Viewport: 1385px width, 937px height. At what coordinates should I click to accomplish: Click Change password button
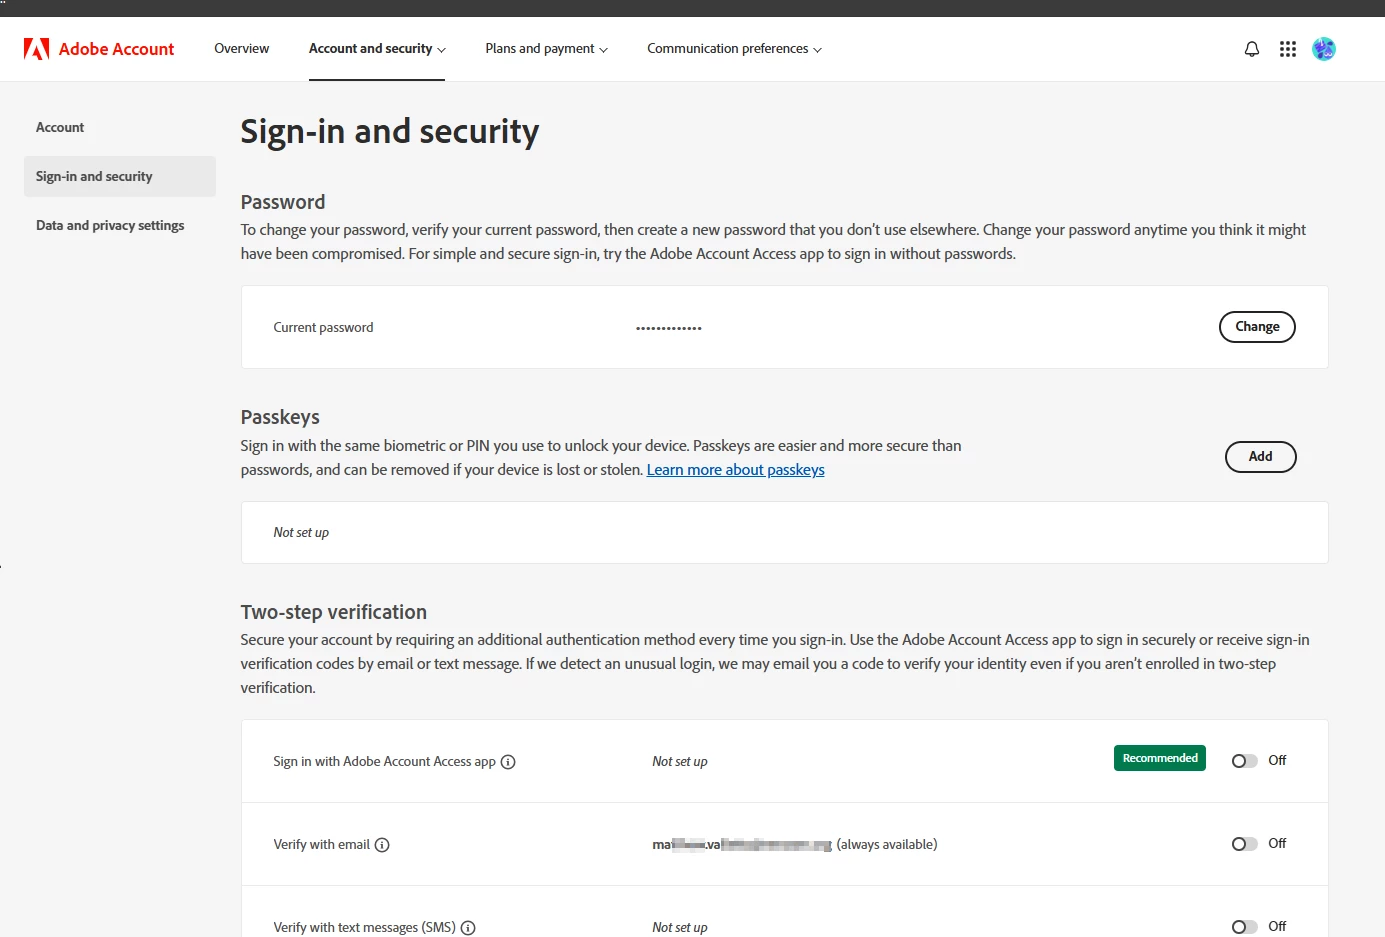(1257, 327)
